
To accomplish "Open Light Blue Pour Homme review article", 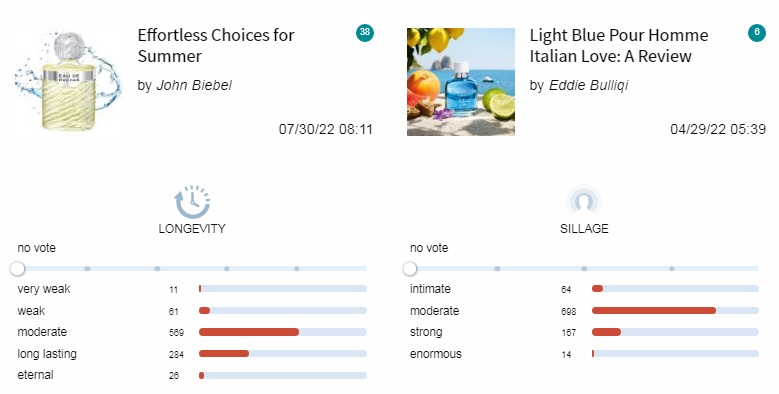I will click(x=619, y=45).
